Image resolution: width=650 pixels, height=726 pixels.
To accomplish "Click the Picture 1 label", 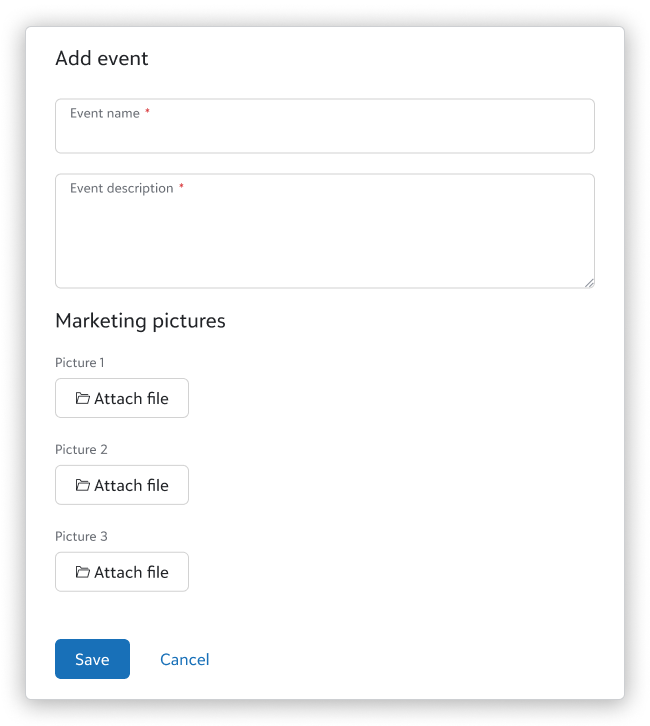I will click(80, 363).
